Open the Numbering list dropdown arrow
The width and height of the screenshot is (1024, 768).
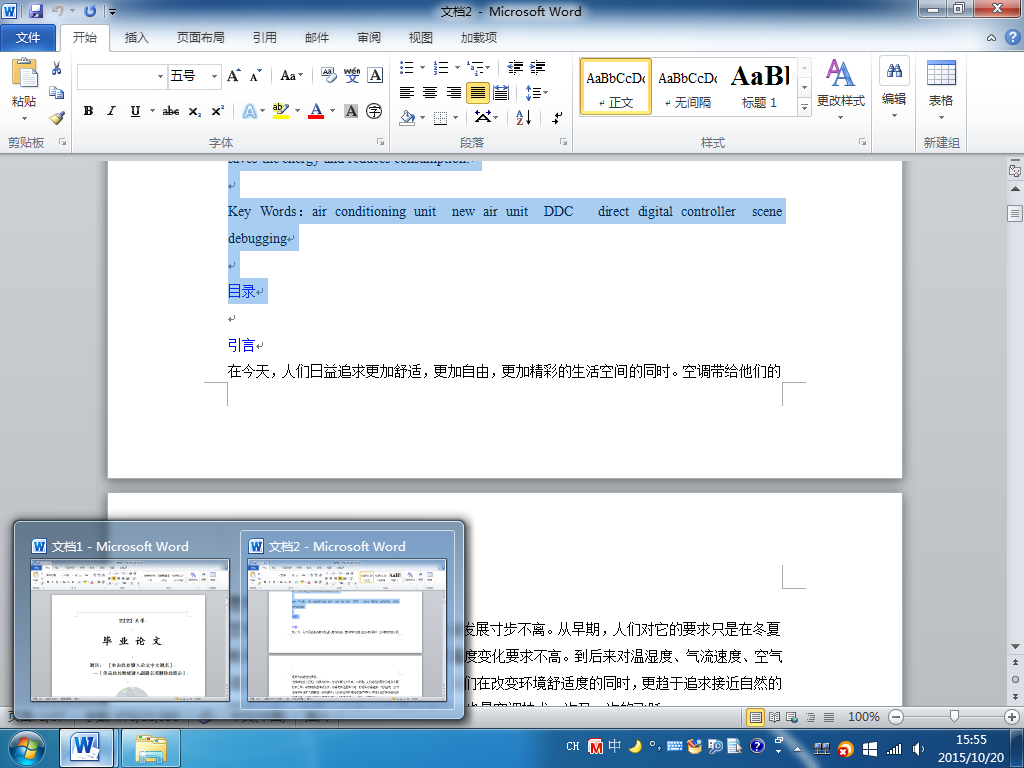tap(456, 67)
